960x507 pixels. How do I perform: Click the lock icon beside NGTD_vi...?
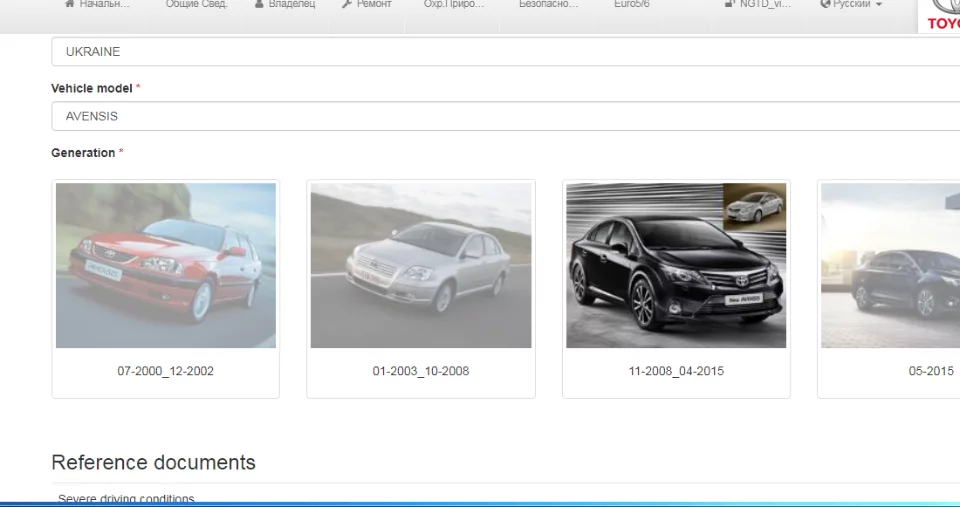coord(729,4)
